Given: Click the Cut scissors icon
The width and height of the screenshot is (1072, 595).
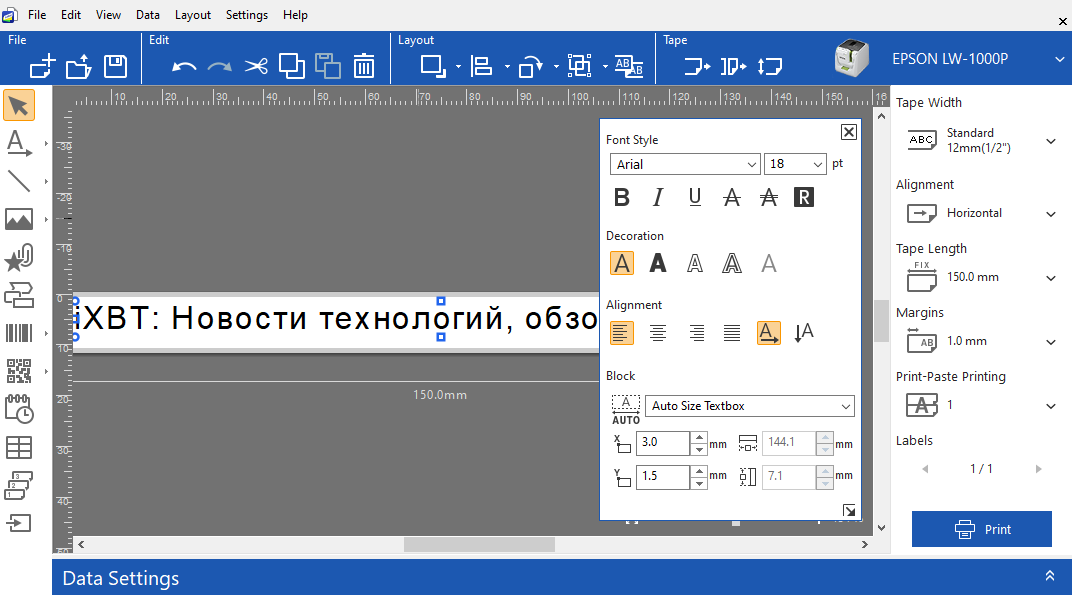Looking at the screenshot, I should [x=256, y=67].
